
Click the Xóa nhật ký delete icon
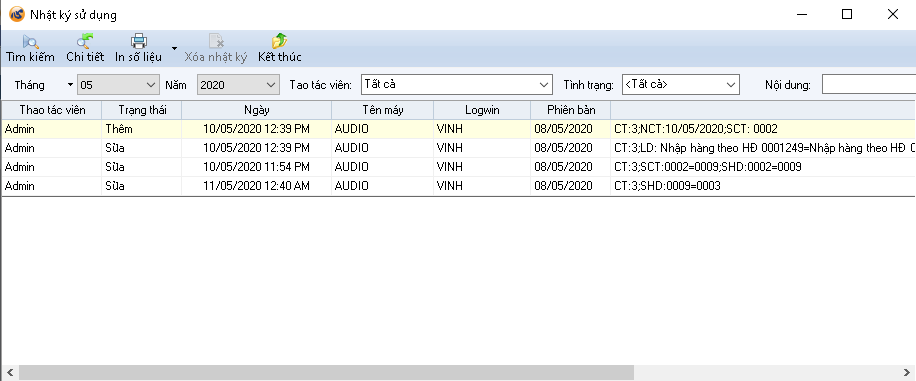(x=216, y=41)
